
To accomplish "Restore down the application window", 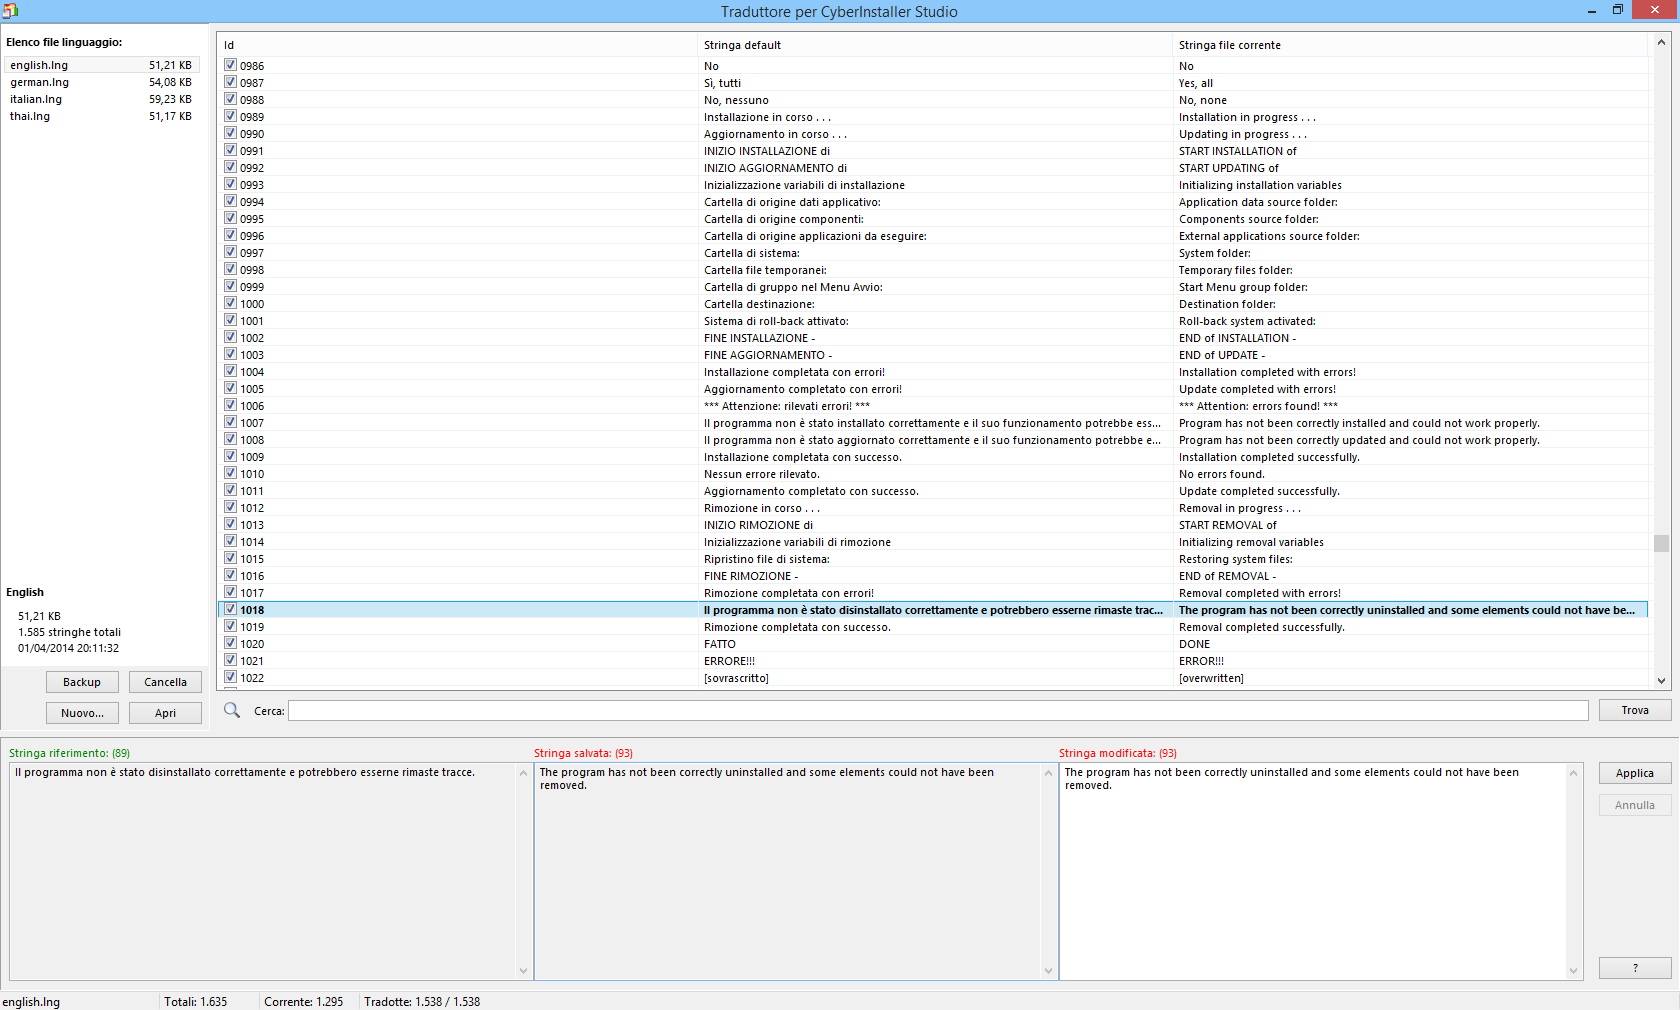I will pos(1618,10).
